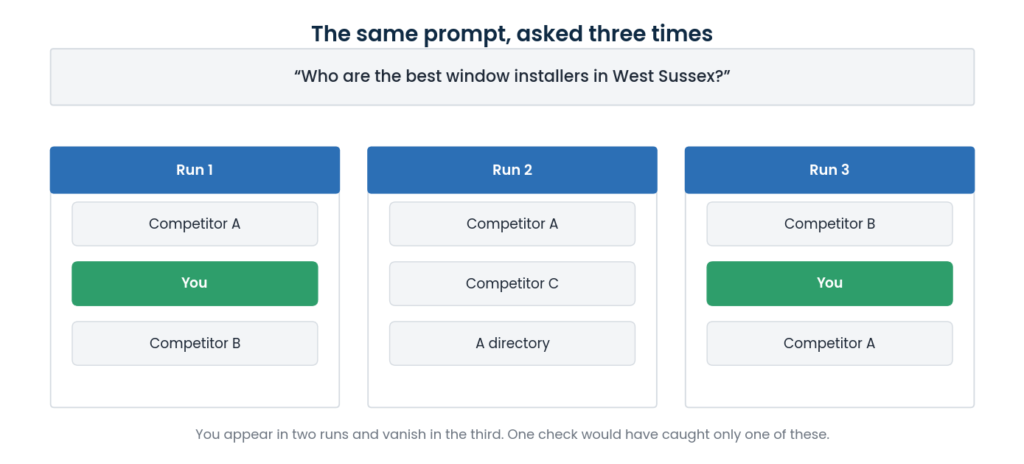Click empty area of Run 1 card
Screen dimensions: 1024x464
tap(195, 386)
